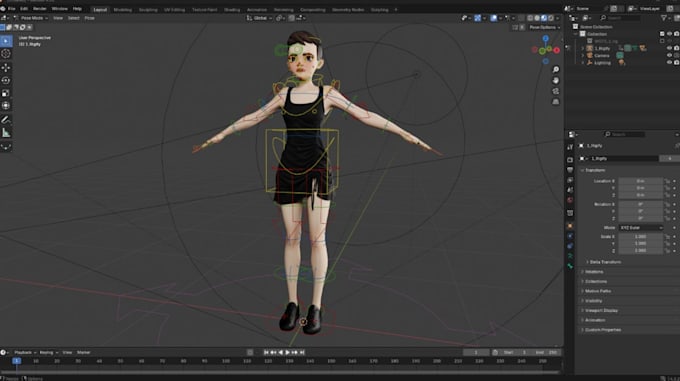Click the blue Z axis gizmo
680x381 pixels.
[546, 39]
